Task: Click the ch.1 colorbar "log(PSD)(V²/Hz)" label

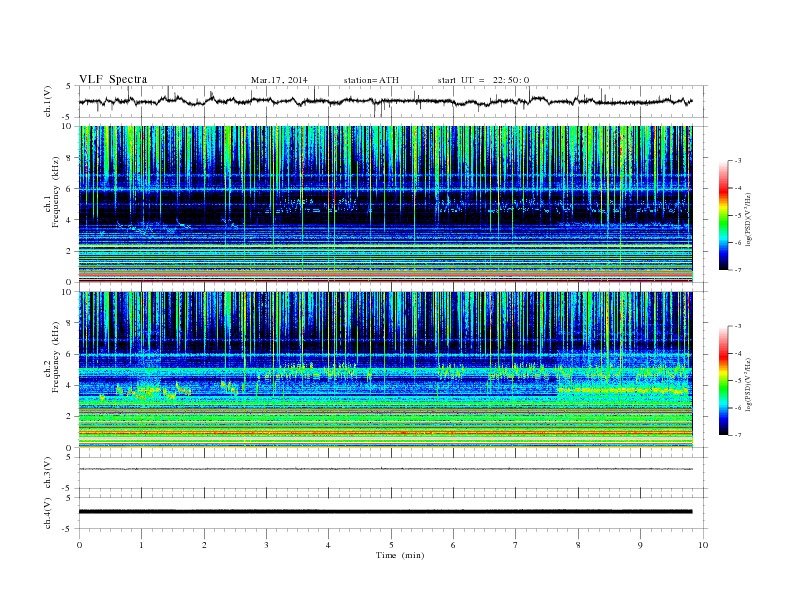Action: [749, 220]
